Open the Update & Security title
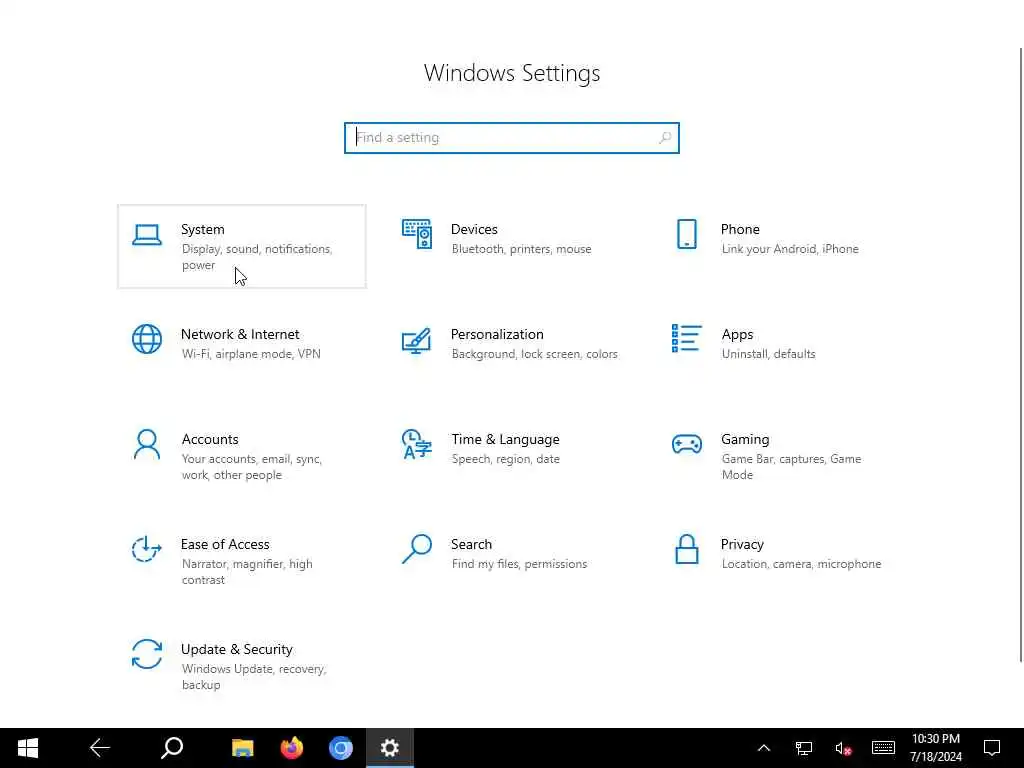The height and width of the screenshot is (768, 1024). pyautogui.click(x=236, y=650)
